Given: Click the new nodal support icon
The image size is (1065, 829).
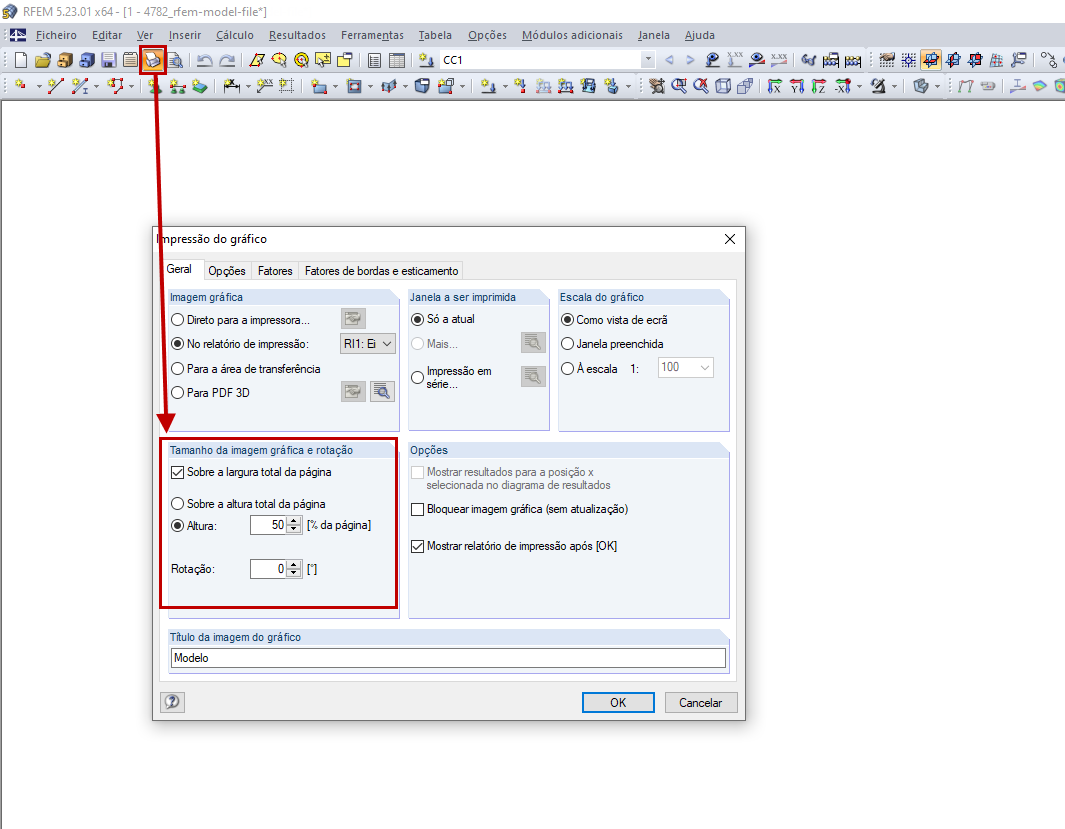Looking at the screenshot, I should tap(155, 86).
